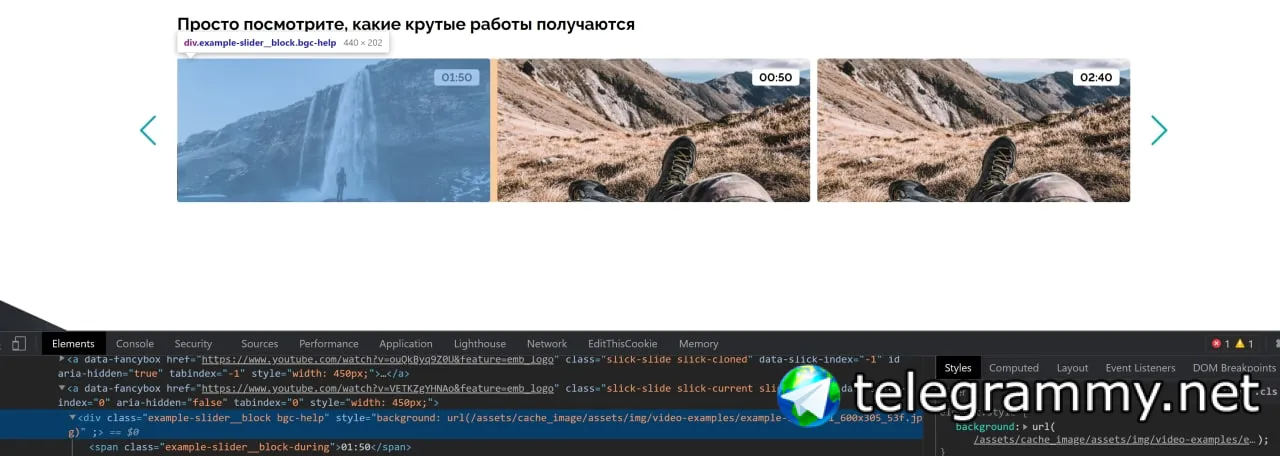The height and width of the screenshot is (456, 1280).
Task: Switch to the Console tab
Action: [135, 344]
